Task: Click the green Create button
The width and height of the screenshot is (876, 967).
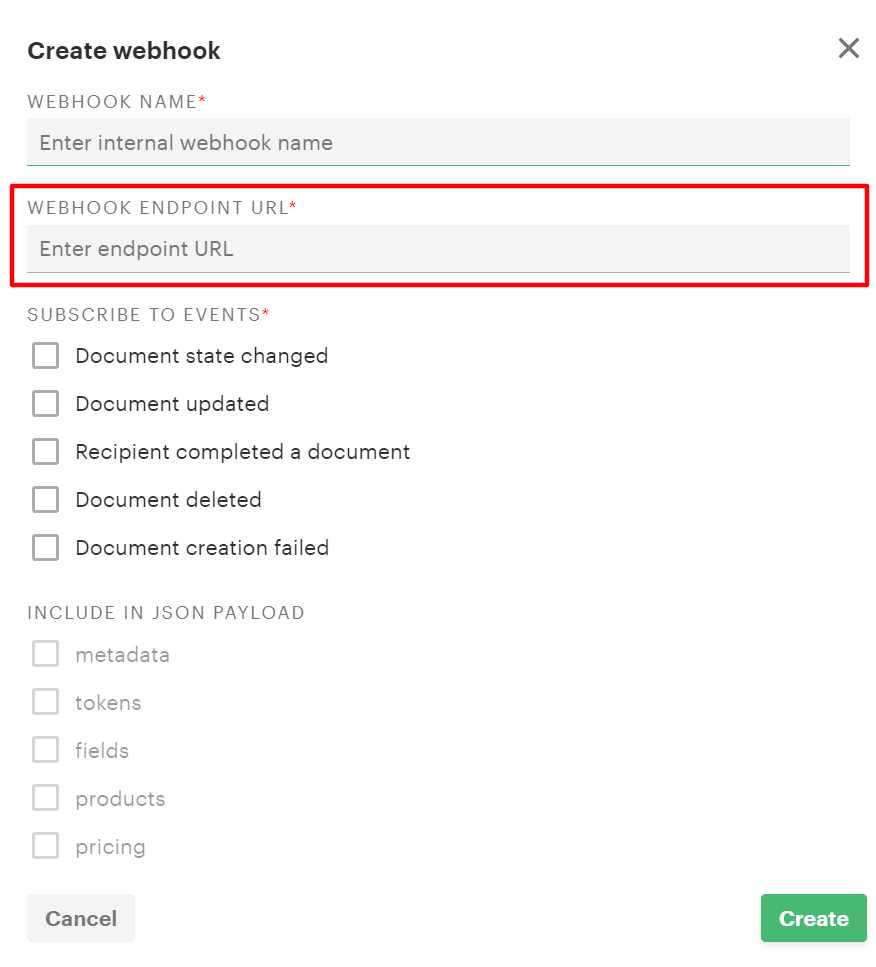Action: click(814, 918)
